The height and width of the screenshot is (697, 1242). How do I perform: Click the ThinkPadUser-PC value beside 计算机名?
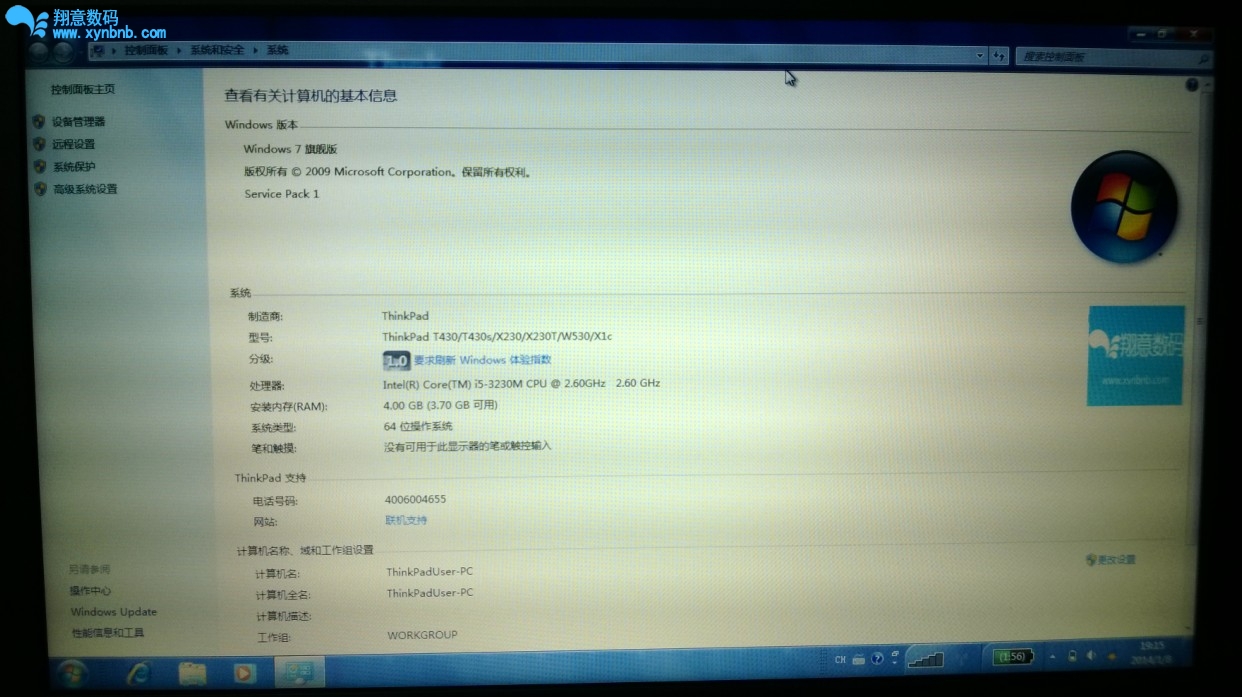click(x=430, y=572)
